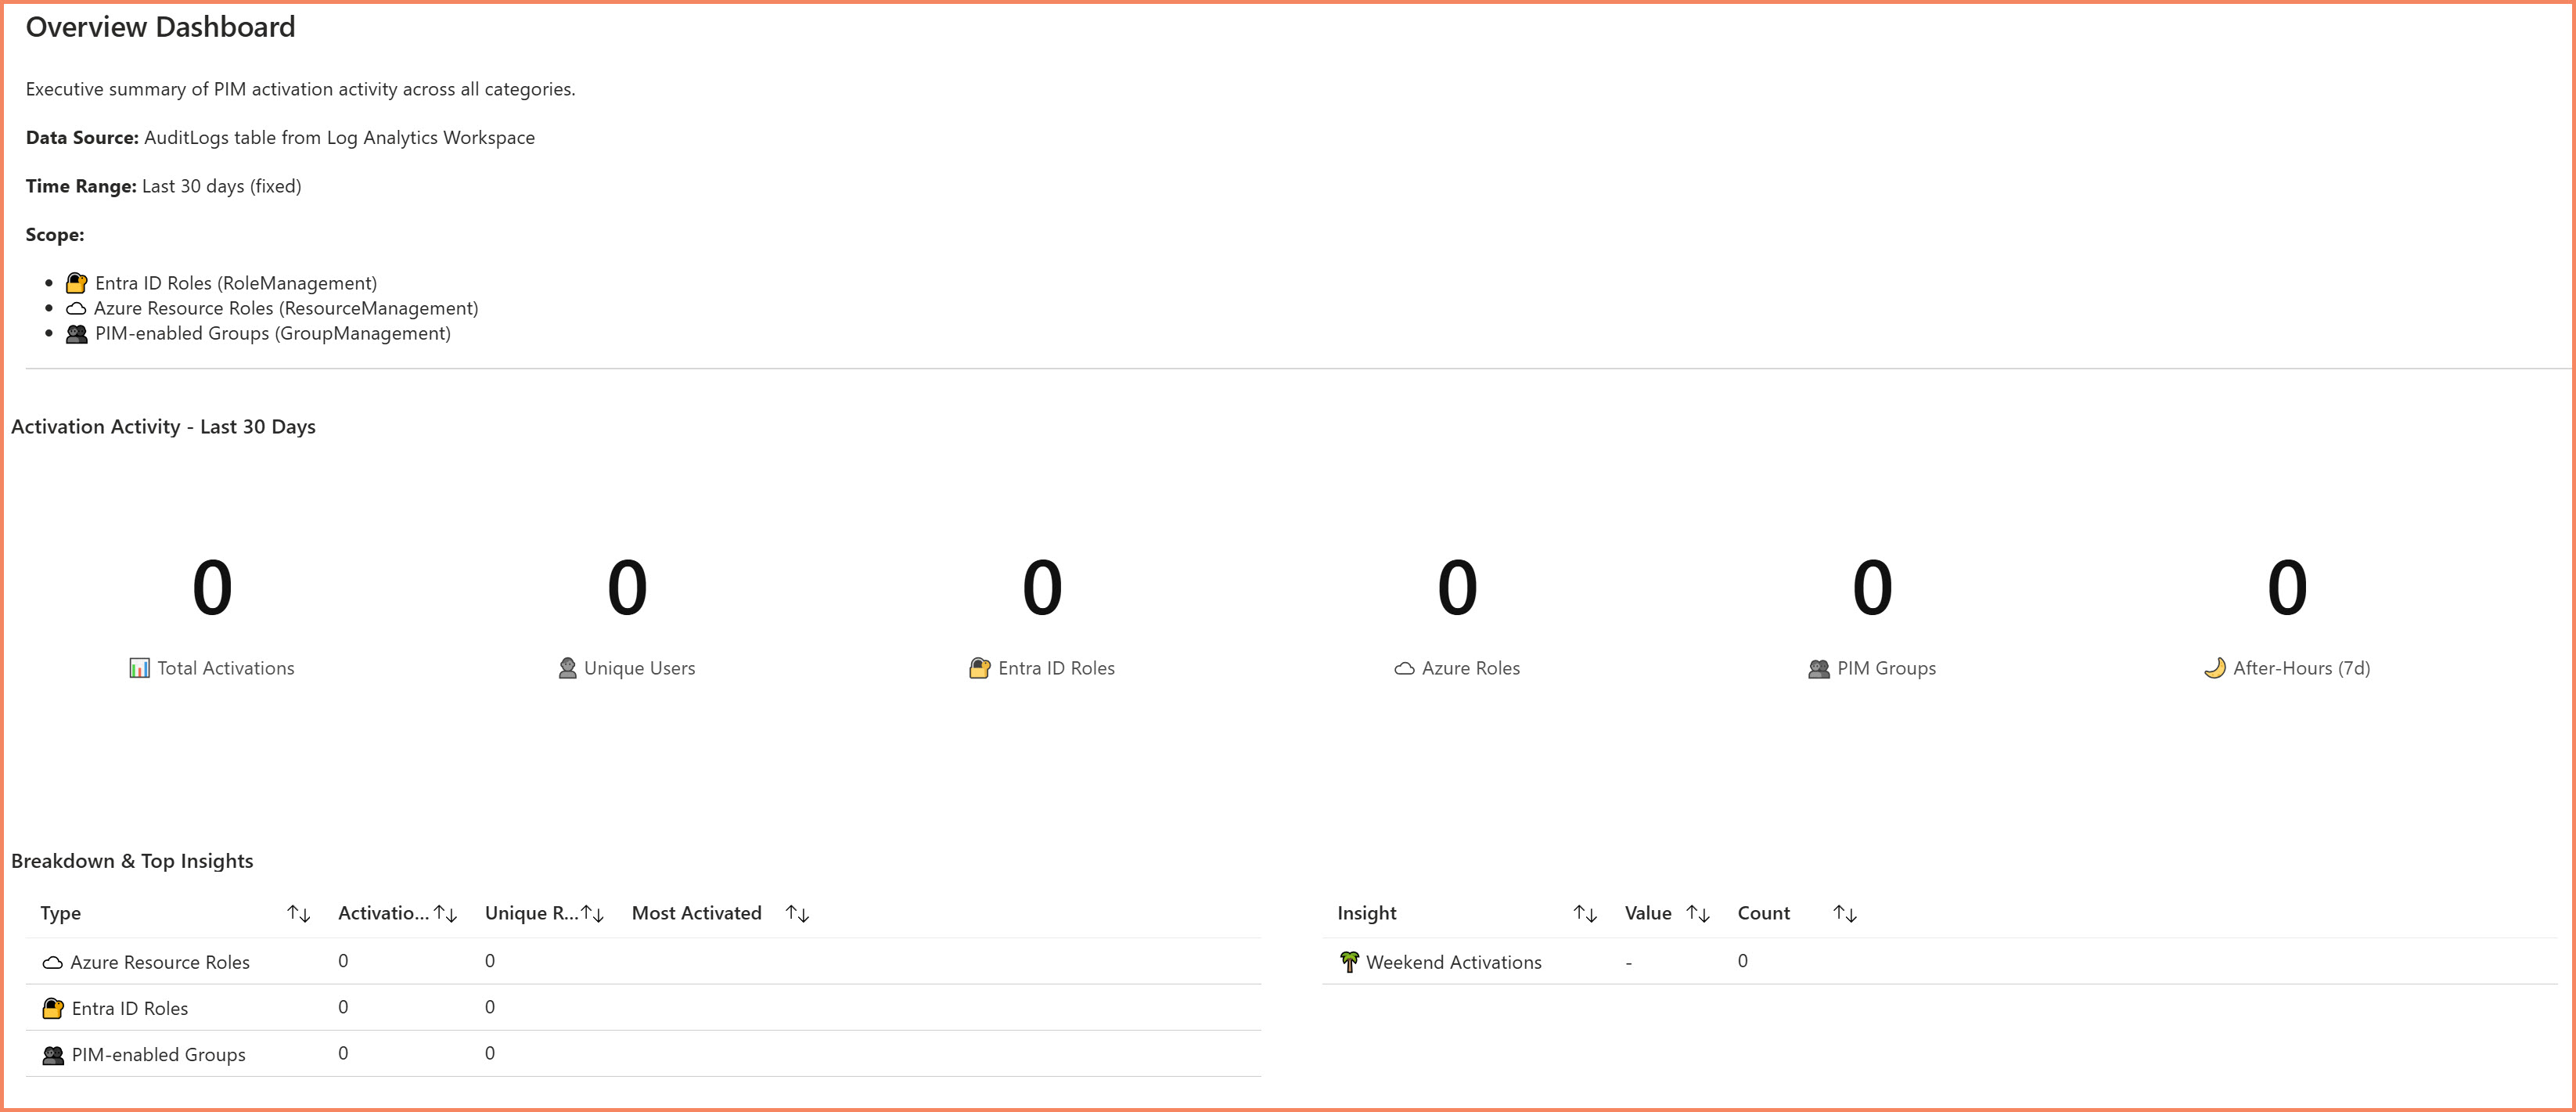Click the moon icon beside After-Hours (7d)
2576x1112 pixels.
pyautogui.click(x=2218, y=667)
